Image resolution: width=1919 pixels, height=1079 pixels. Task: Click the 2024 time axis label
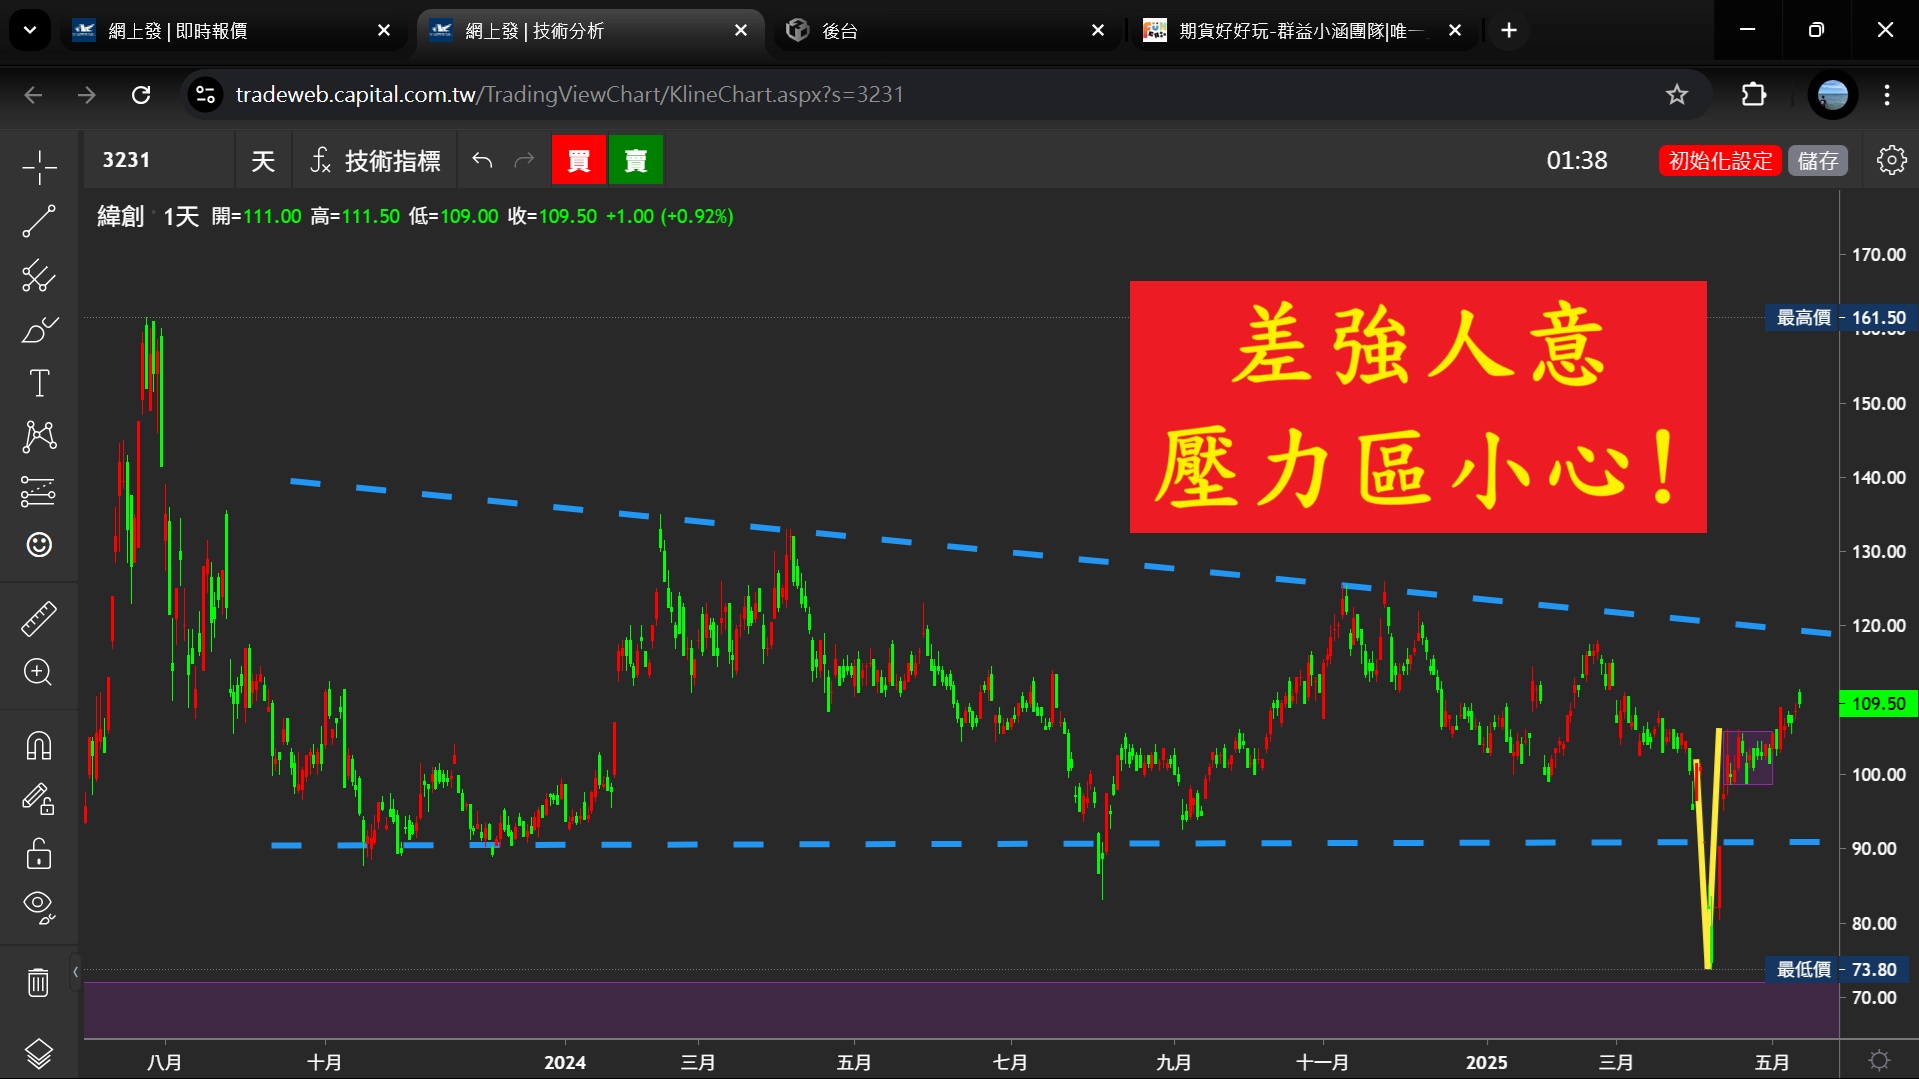[x=565, y=1062]
